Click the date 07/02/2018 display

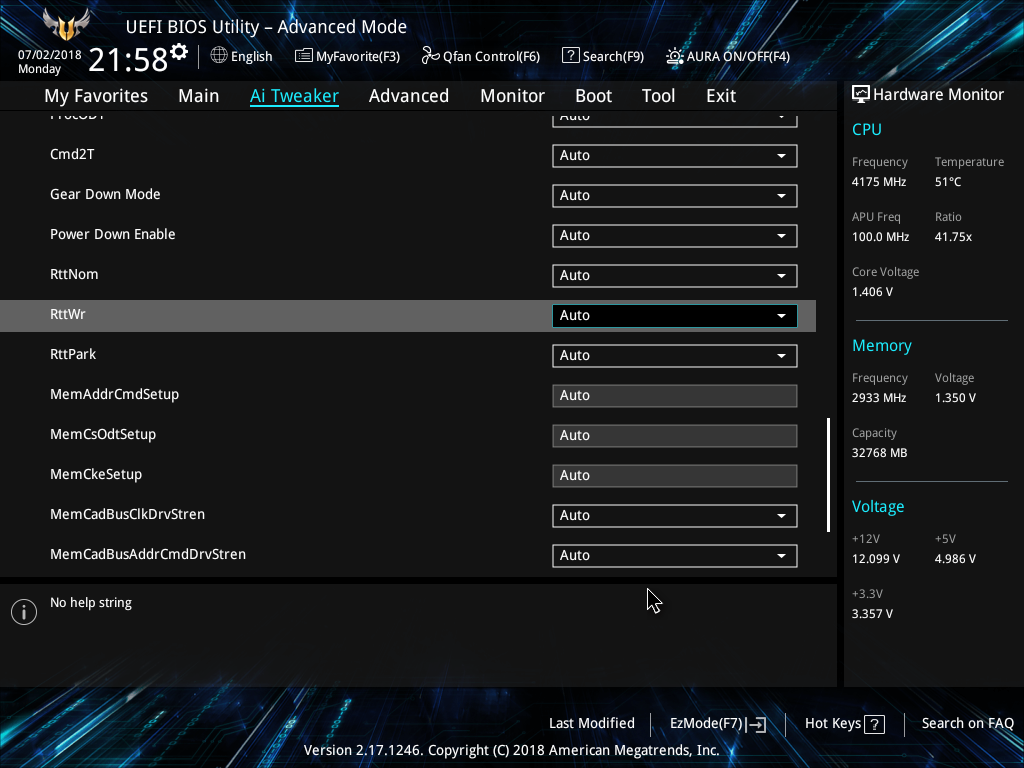click(x=50, y=55)
